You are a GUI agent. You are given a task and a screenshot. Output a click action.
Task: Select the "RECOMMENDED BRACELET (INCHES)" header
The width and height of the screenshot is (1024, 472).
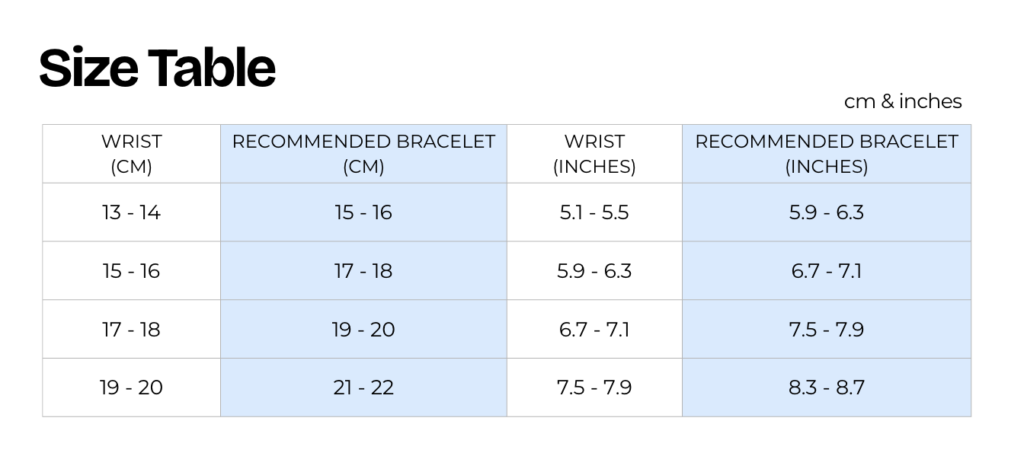(x=826, y=154)
